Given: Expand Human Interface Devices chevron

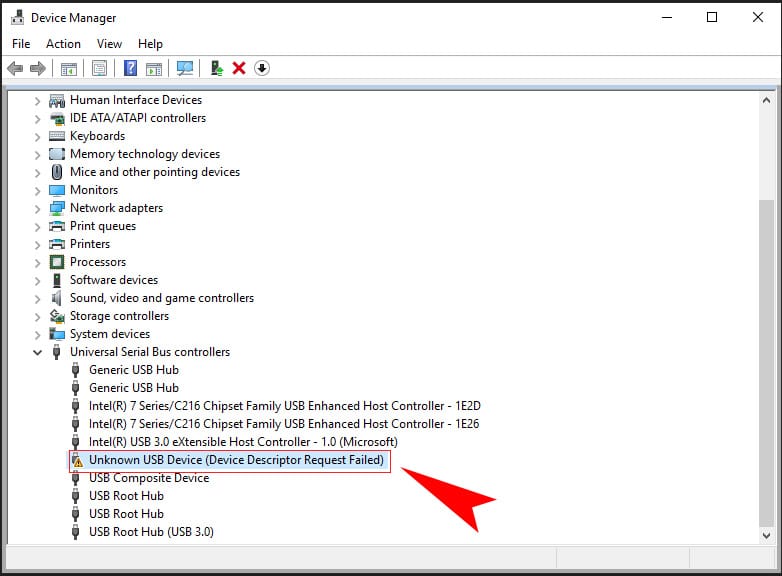Looking at the screenshot, I should (37, 101).
